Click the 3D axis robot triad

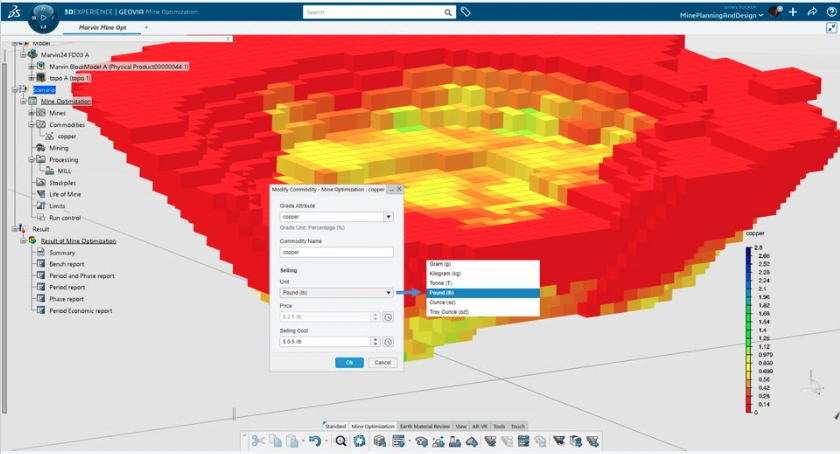point(814,382)
